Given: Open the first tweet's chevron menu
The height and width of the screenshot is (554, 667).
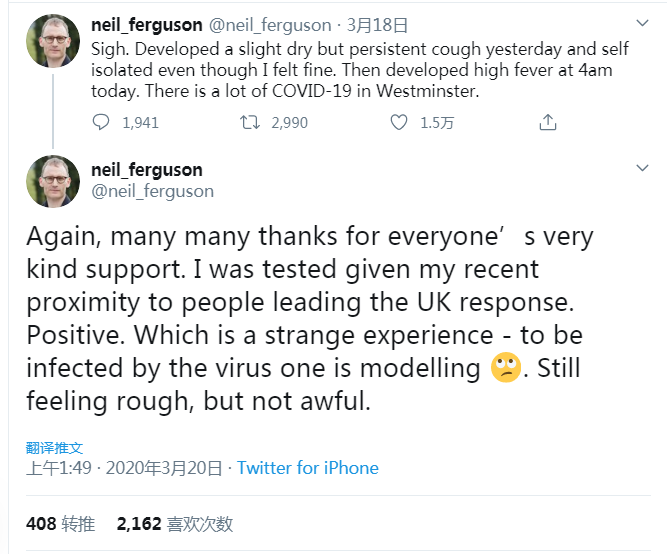Looking at the screenshot, I should click(x=643, y=23).
